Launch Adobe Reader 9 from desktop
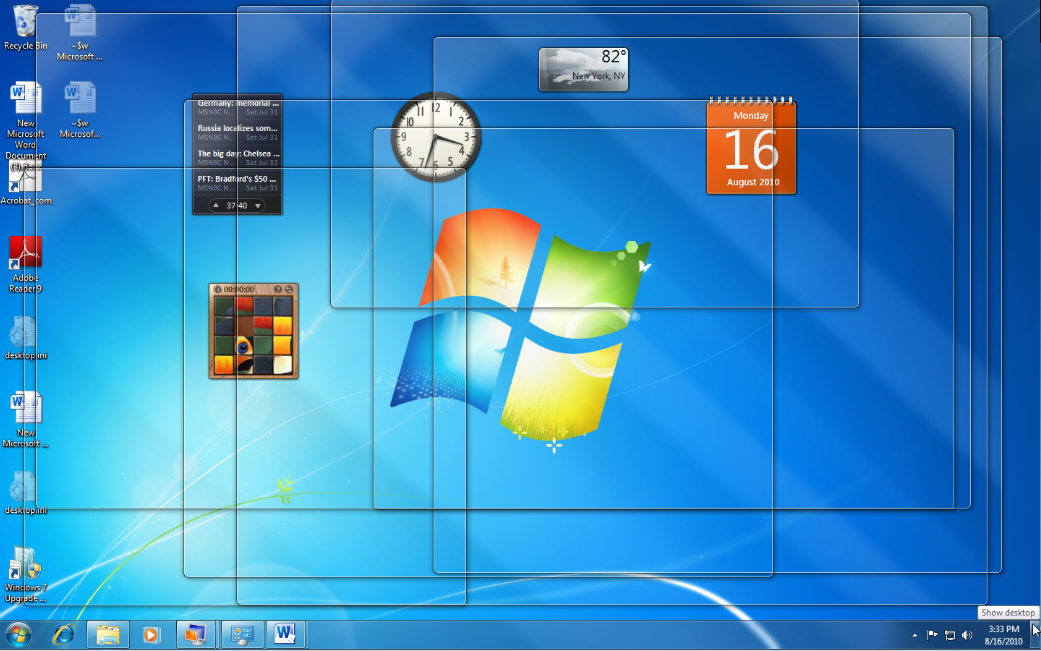Viewport: 1041px width, 651px height. pyautogui.click(x=25, y=264)
